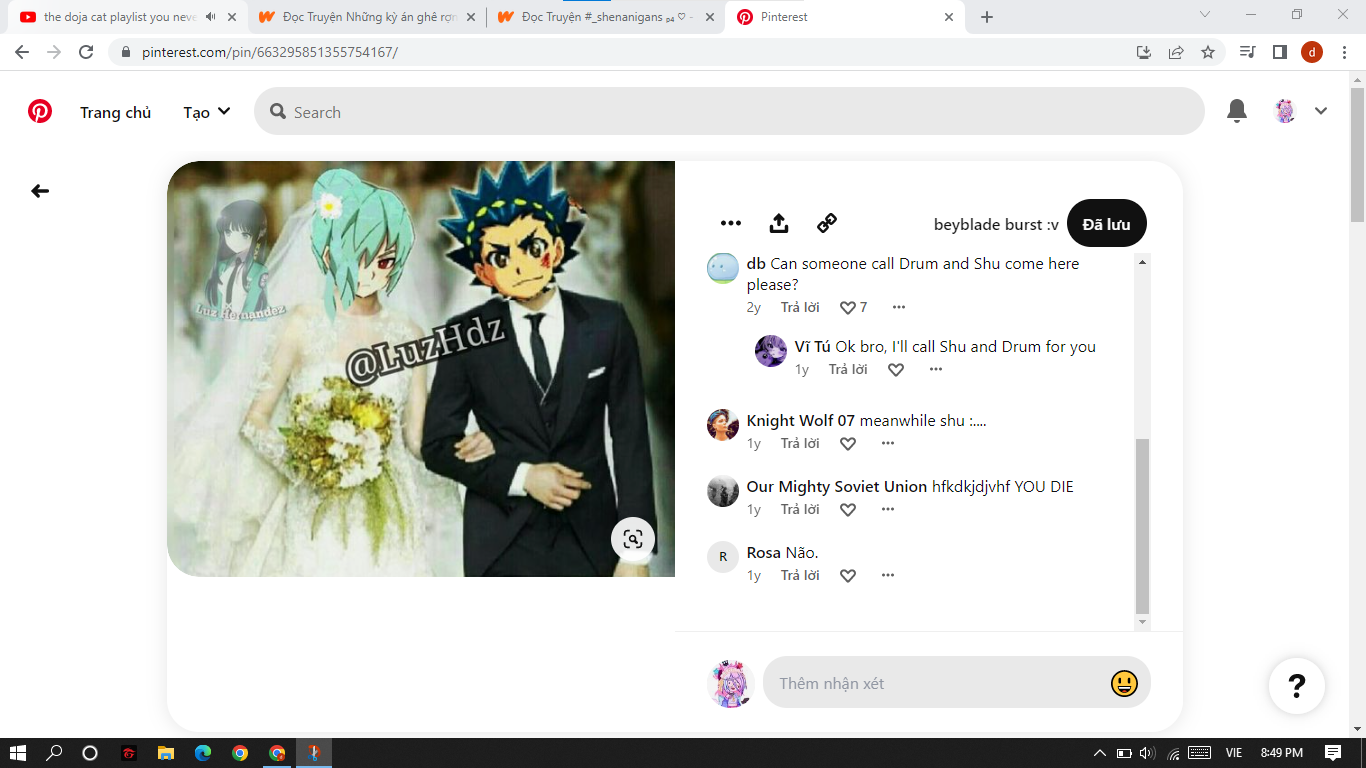Reply to Rosa's comment
The image size is (1366, 768).
800,575
